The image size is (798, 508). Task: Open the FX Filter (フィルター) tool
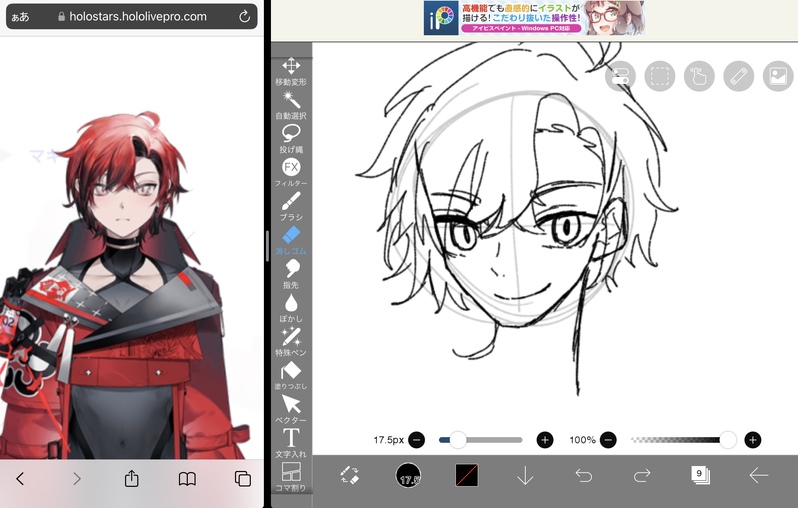pyautogui.click(x=291, y=172)
